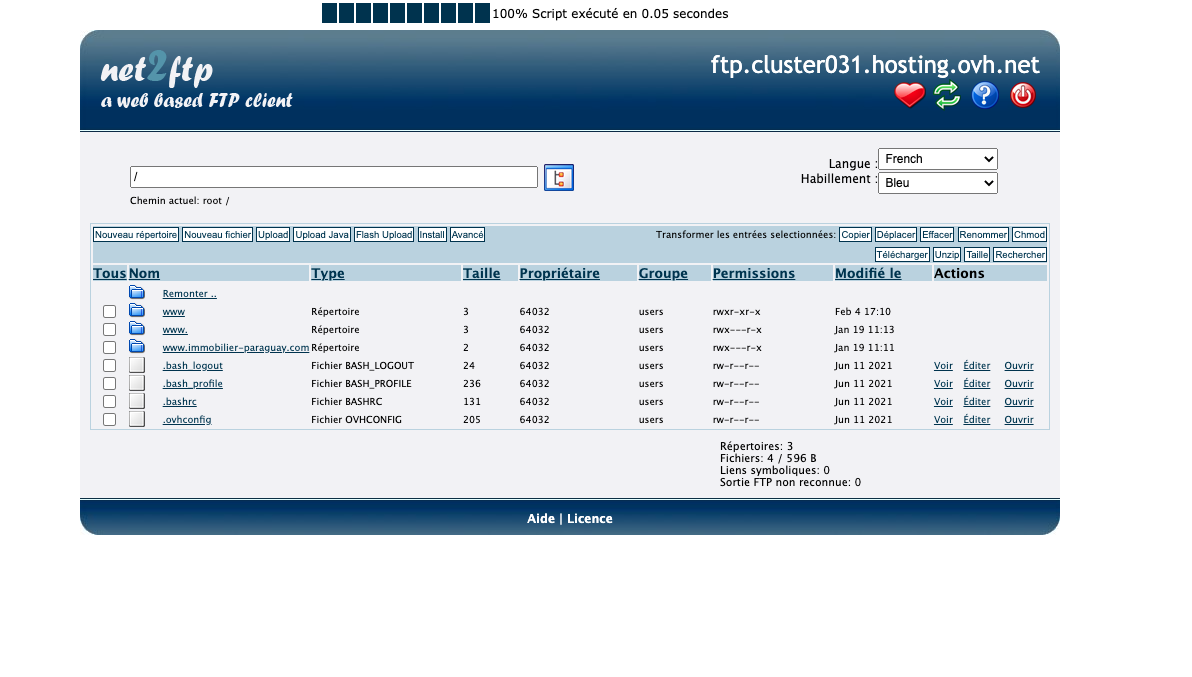
Task: Sort list by Modifié le column header
Action: pos(868,274)
